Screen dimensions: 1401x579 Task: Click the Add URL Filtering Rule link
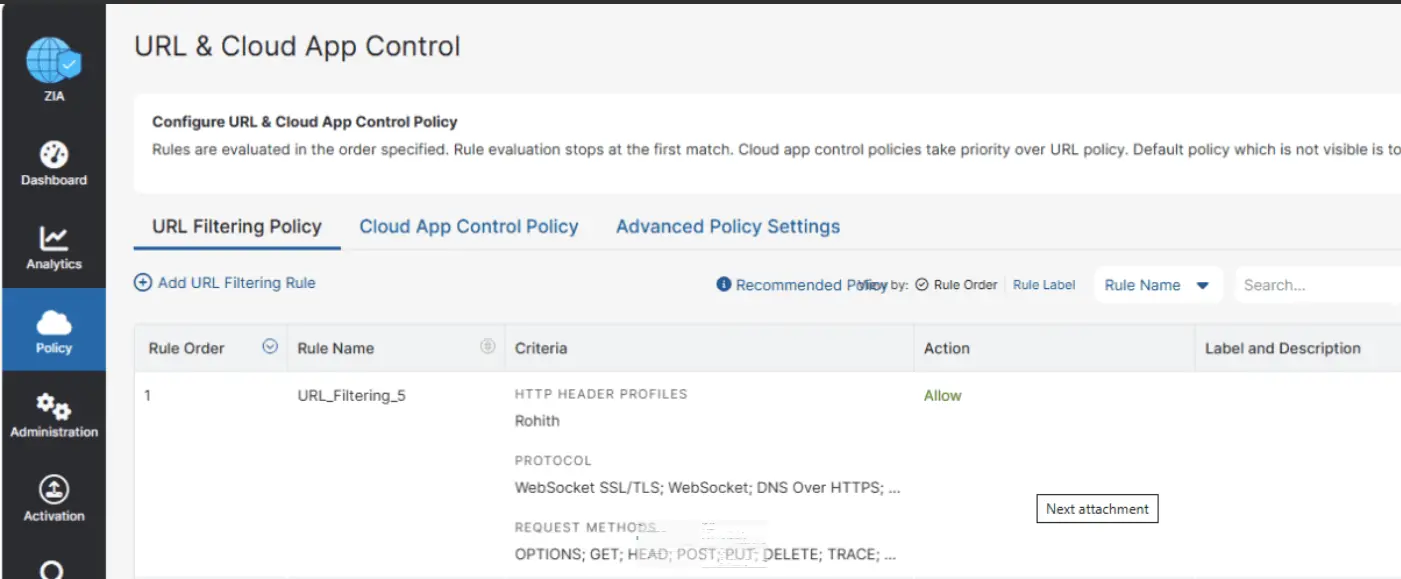[x=237, y=283]
